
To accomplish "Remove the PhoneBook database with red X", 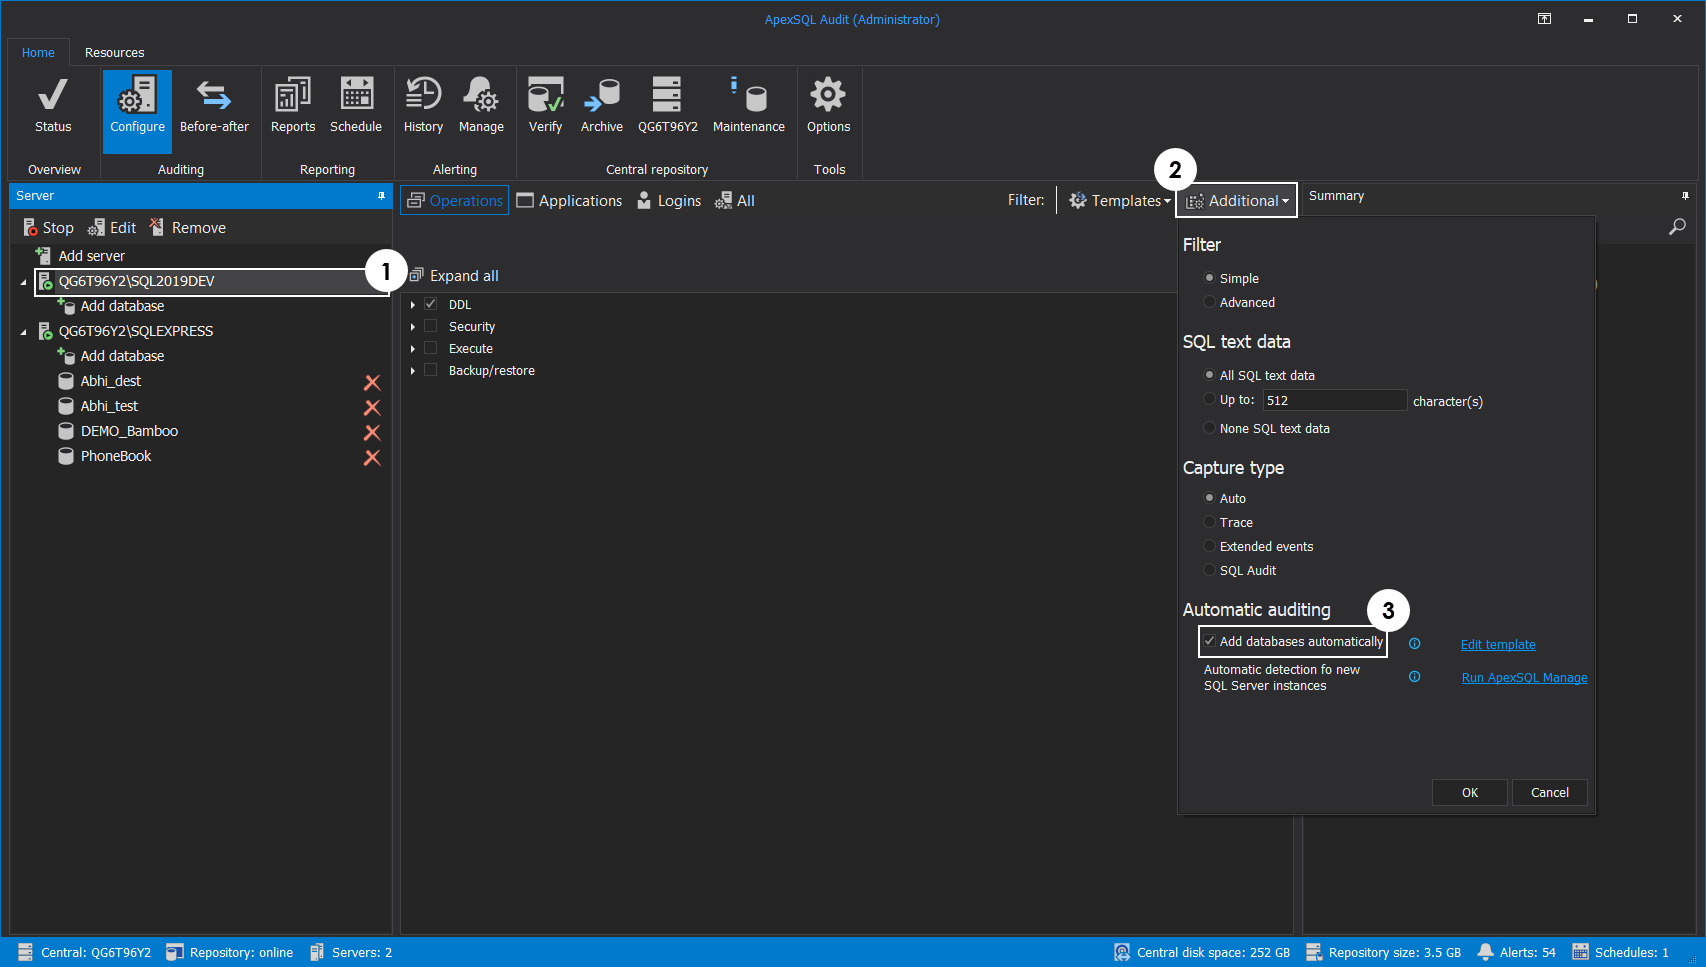I will [372, 457].
